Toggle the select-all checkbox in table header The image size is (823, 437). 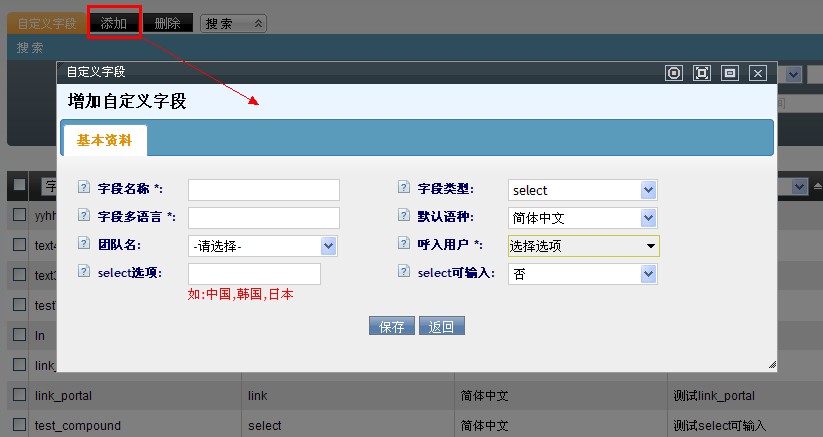[19, 185]
